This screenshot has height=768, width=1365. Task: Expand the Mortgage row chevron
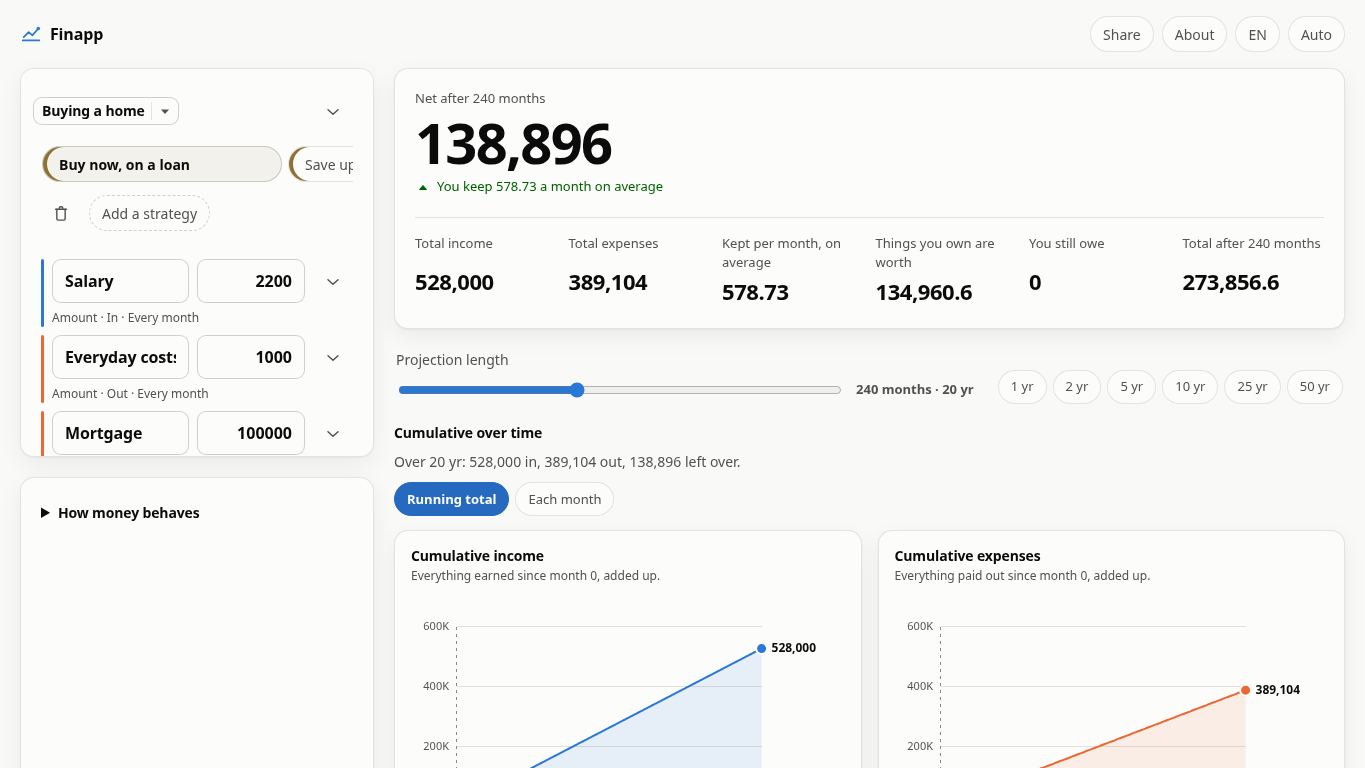click(333, 433)
